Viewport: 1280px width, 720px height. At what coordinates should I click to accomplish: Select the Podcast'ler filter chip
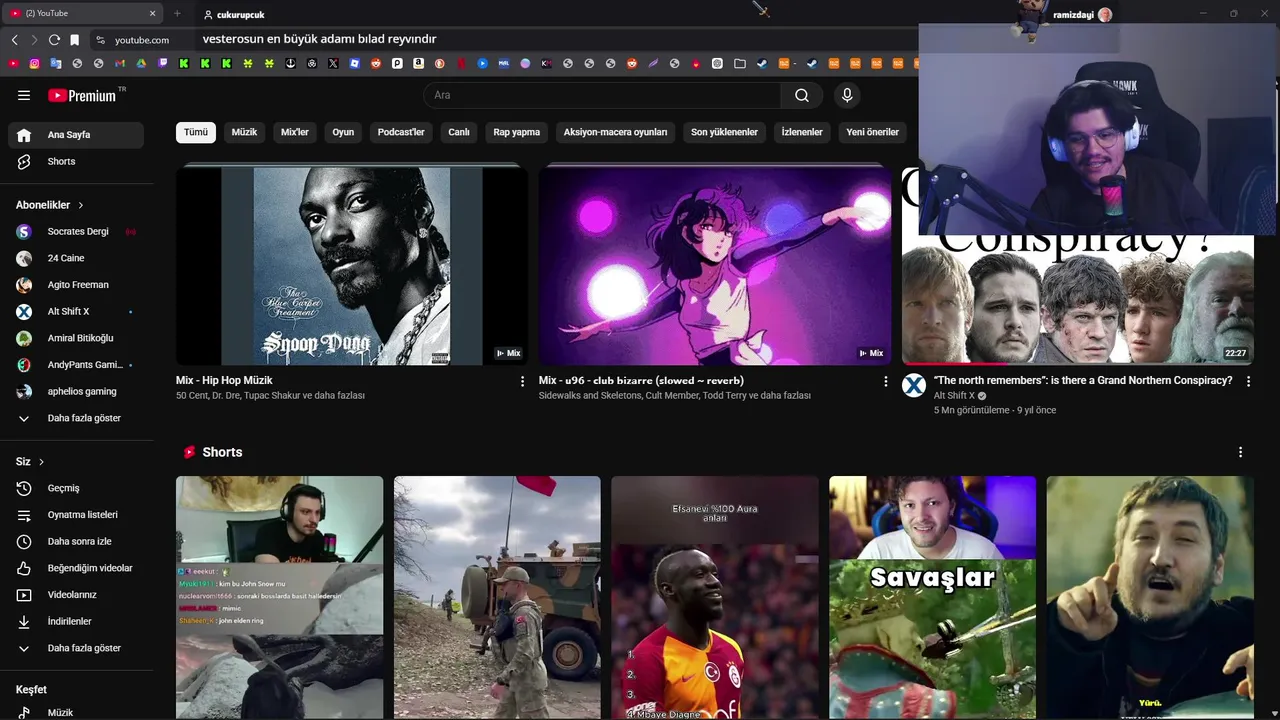click(x=401, y=132)
